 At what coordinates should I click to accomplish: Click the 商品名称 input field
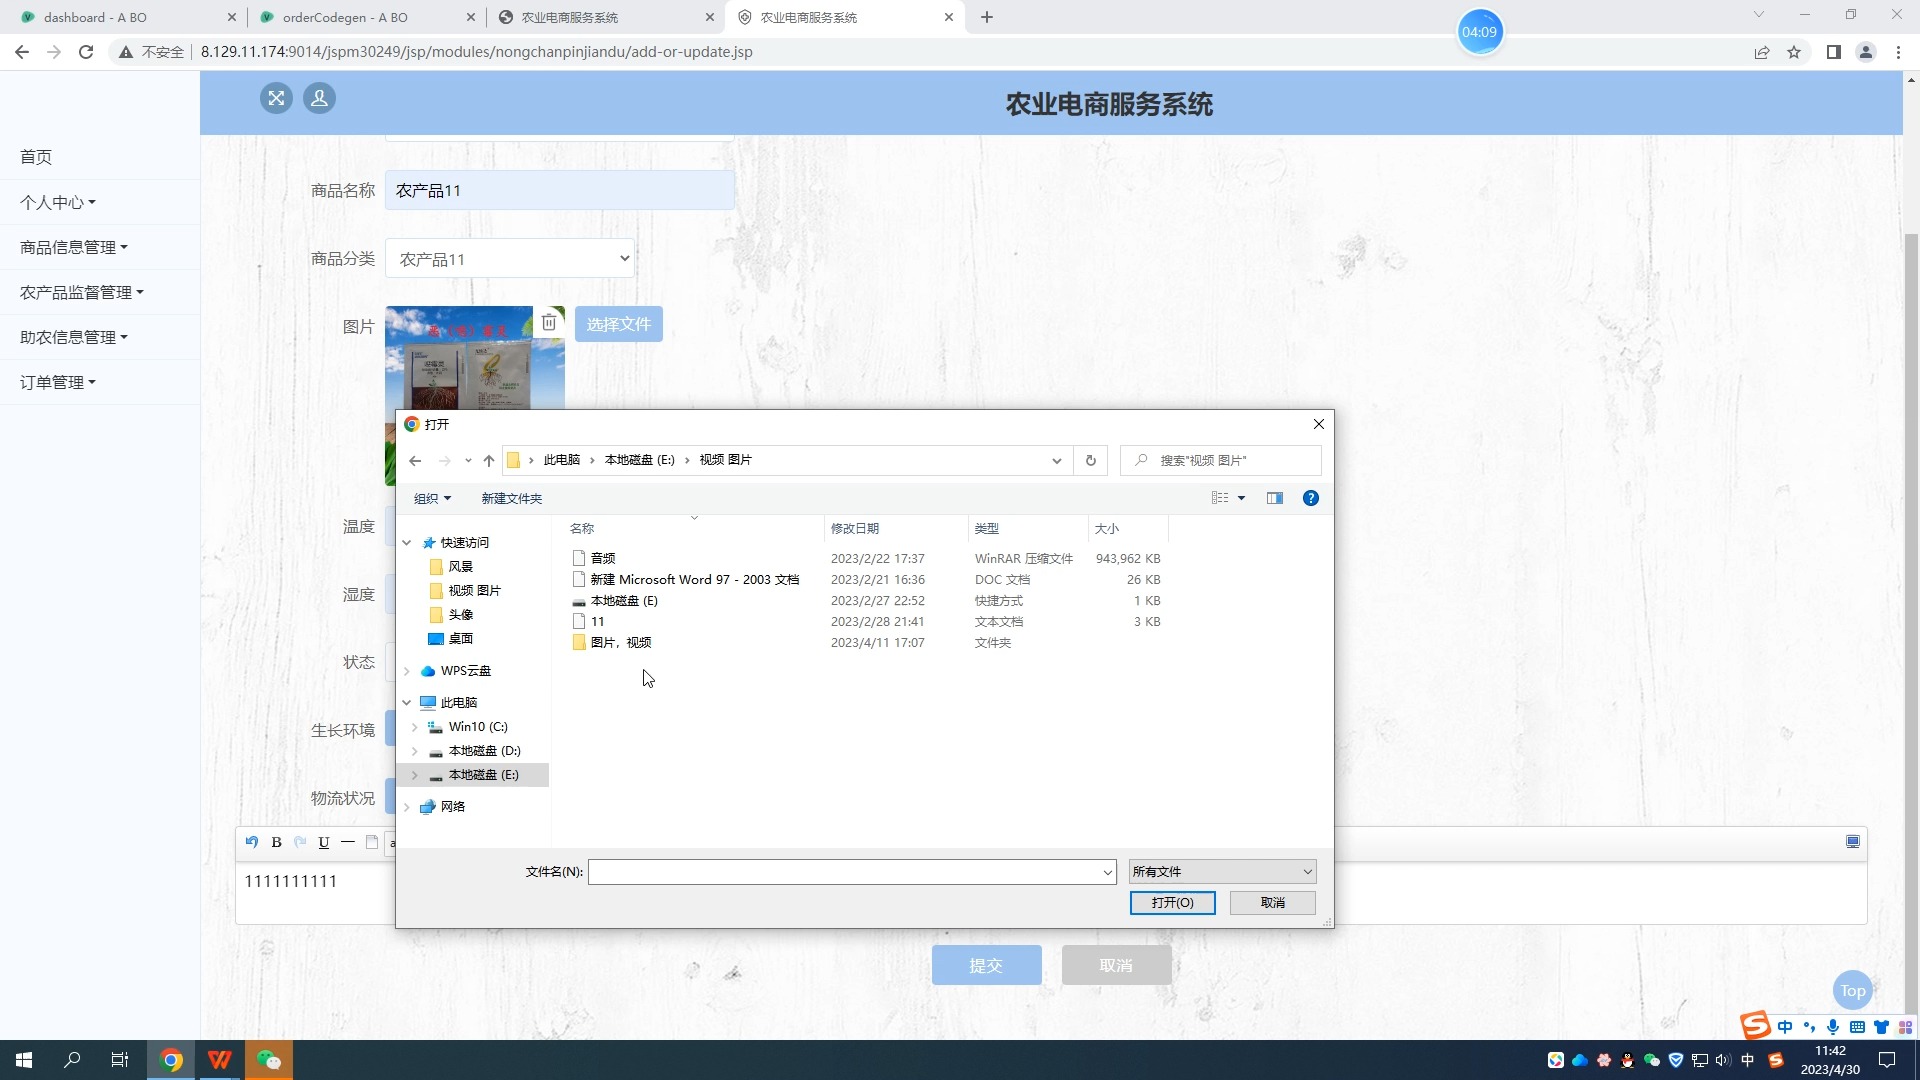click(560, 190)
